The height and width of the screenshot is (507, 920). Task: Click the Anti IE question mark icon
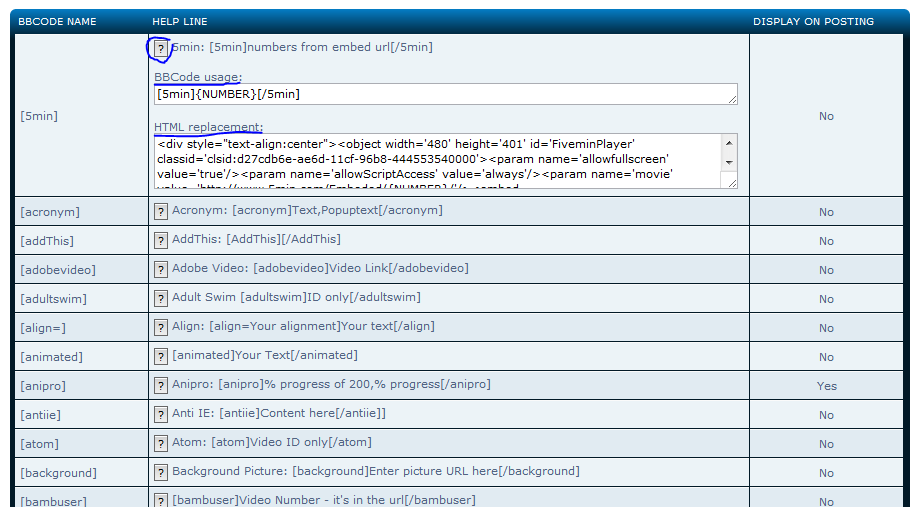point(160,414)
